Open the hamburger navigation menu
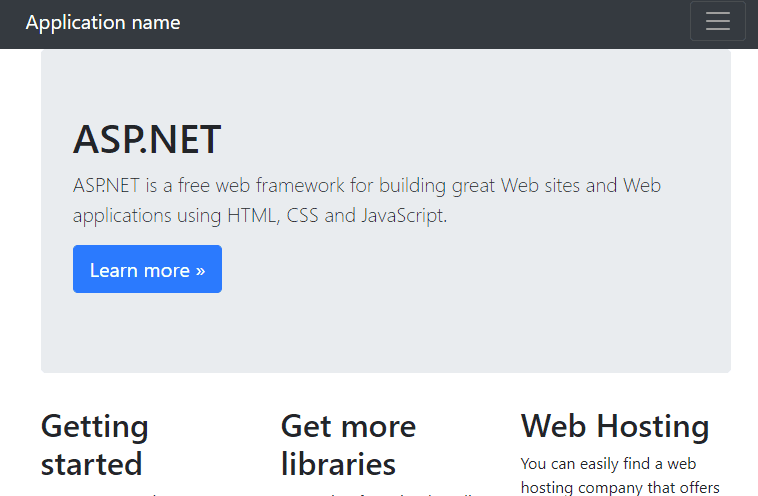The image size is (758, 496). pyautogui.click(x=717, y=21)
